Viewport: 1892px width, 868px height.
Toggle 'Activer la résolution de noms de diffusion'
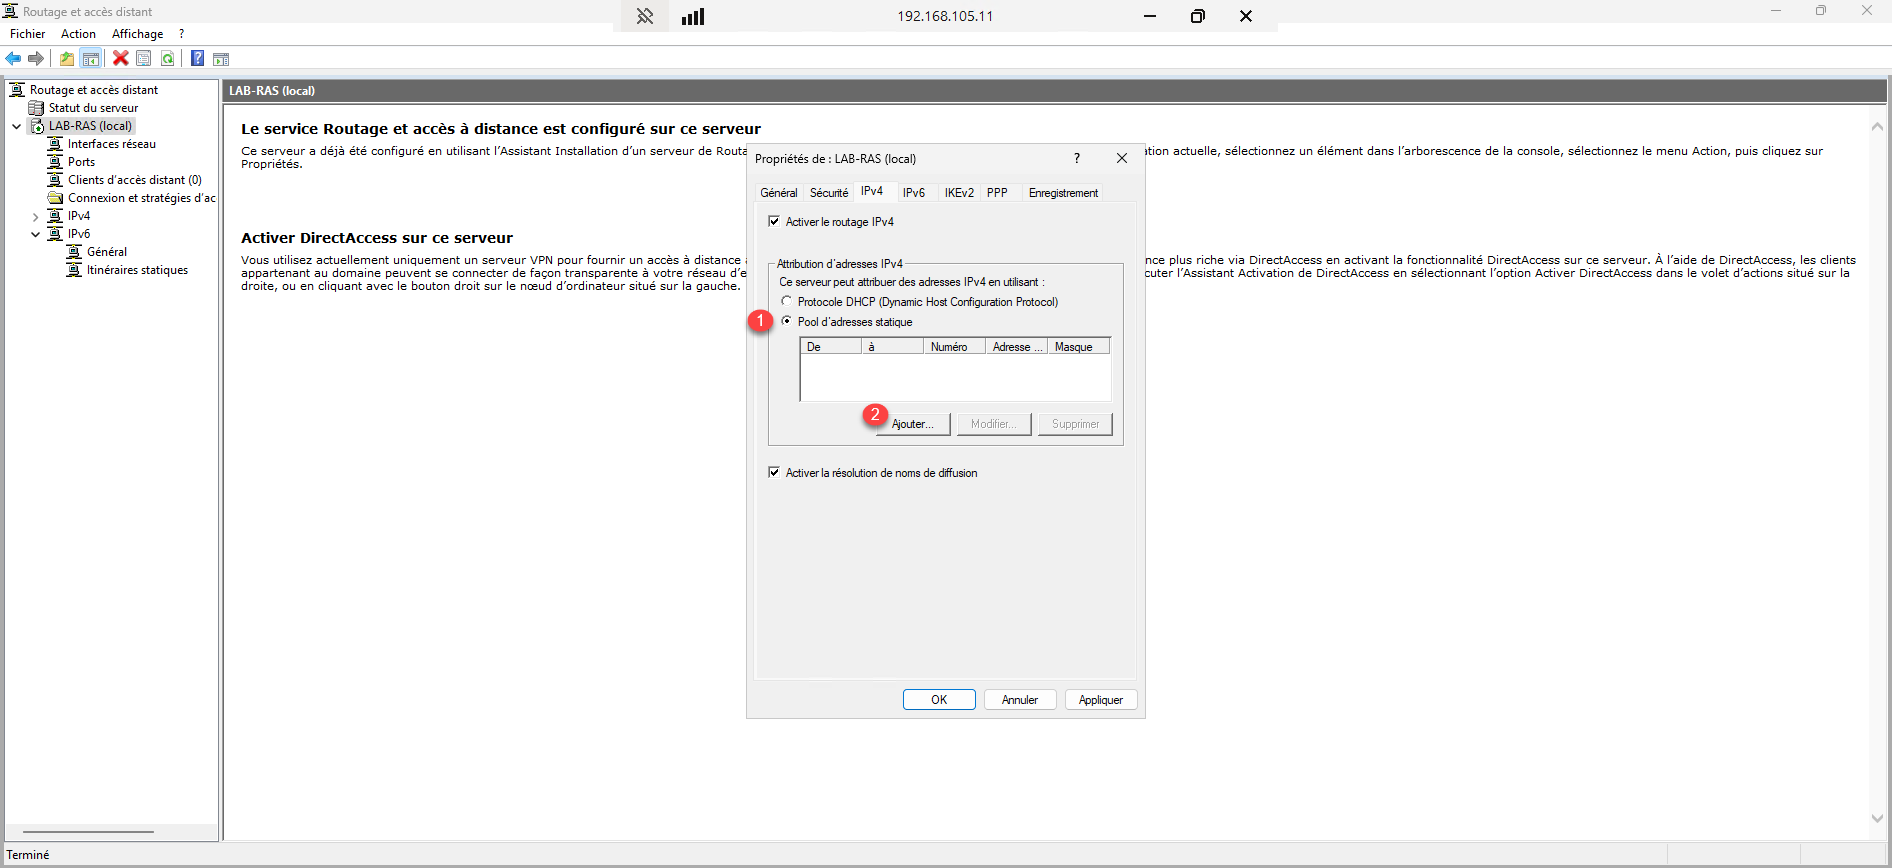click(x=774, y=473)
